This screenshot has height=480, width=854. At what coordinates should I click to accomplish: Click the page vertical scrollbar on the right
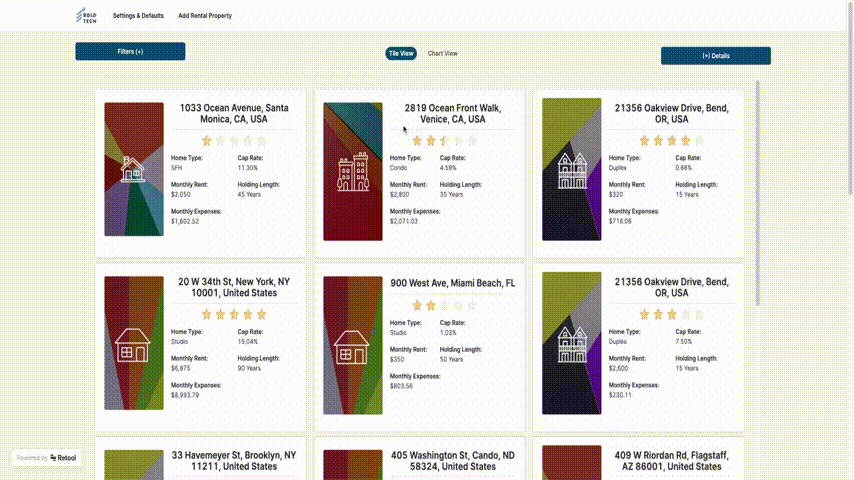[850, 98]
